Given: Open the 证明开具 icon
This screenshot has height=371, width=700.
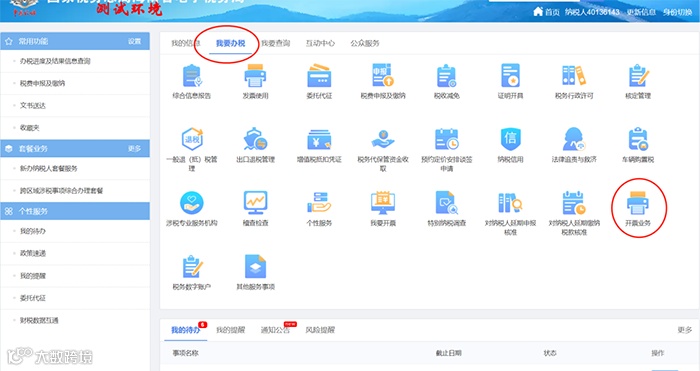Looking at the screenshot, I should [x=510, y=75].
